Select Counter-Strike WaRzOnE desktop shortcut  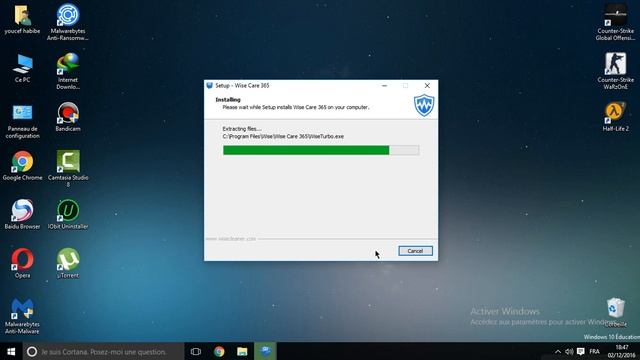[x=616, y=71]
